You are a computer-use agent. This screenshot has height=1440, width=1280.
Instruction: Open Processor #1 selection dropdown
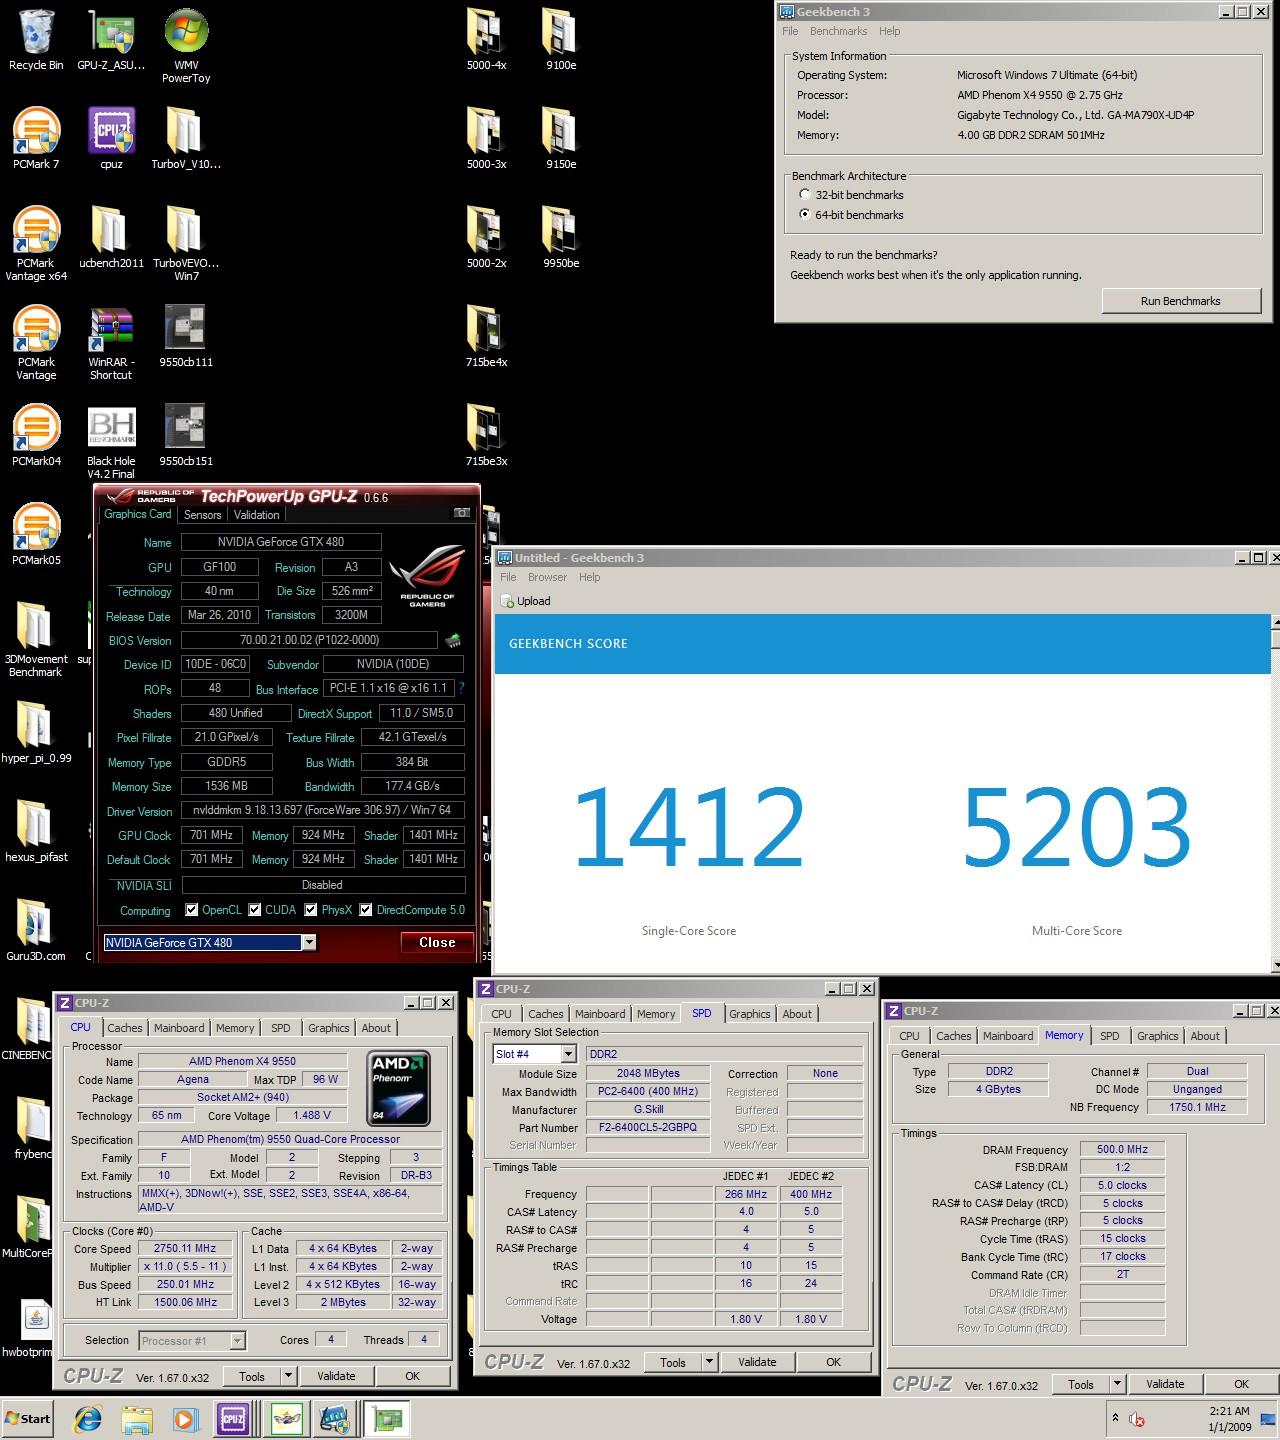[237, 1341]
